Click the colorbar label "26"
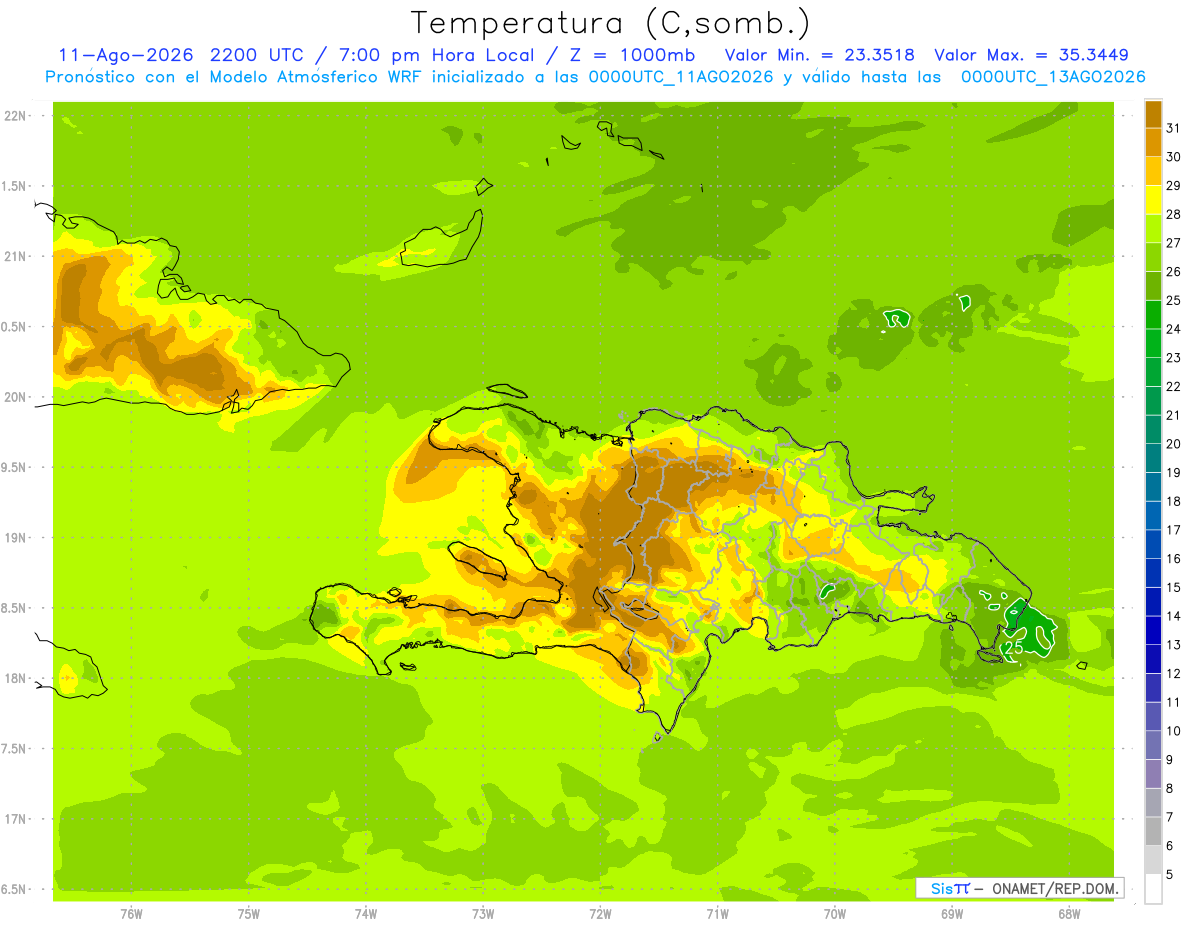The width and height of the screenshot is (1200, 927). [x=1174, y=271]
